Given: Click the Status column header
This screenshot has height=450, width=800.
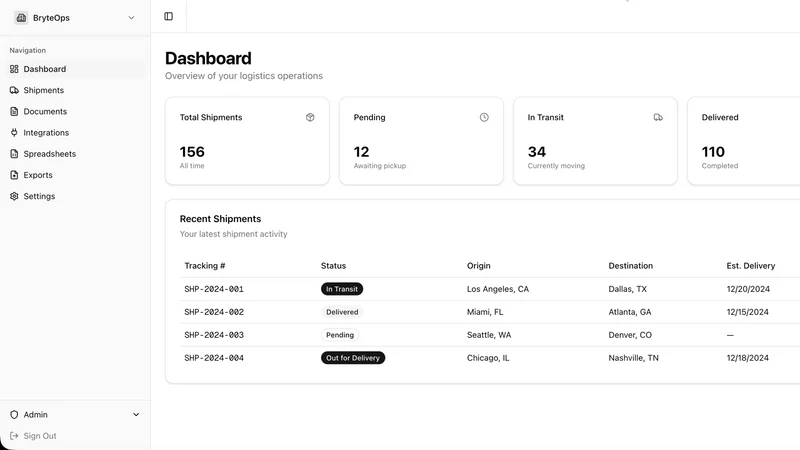Looking at the screenshot, I should pos(333,266).
